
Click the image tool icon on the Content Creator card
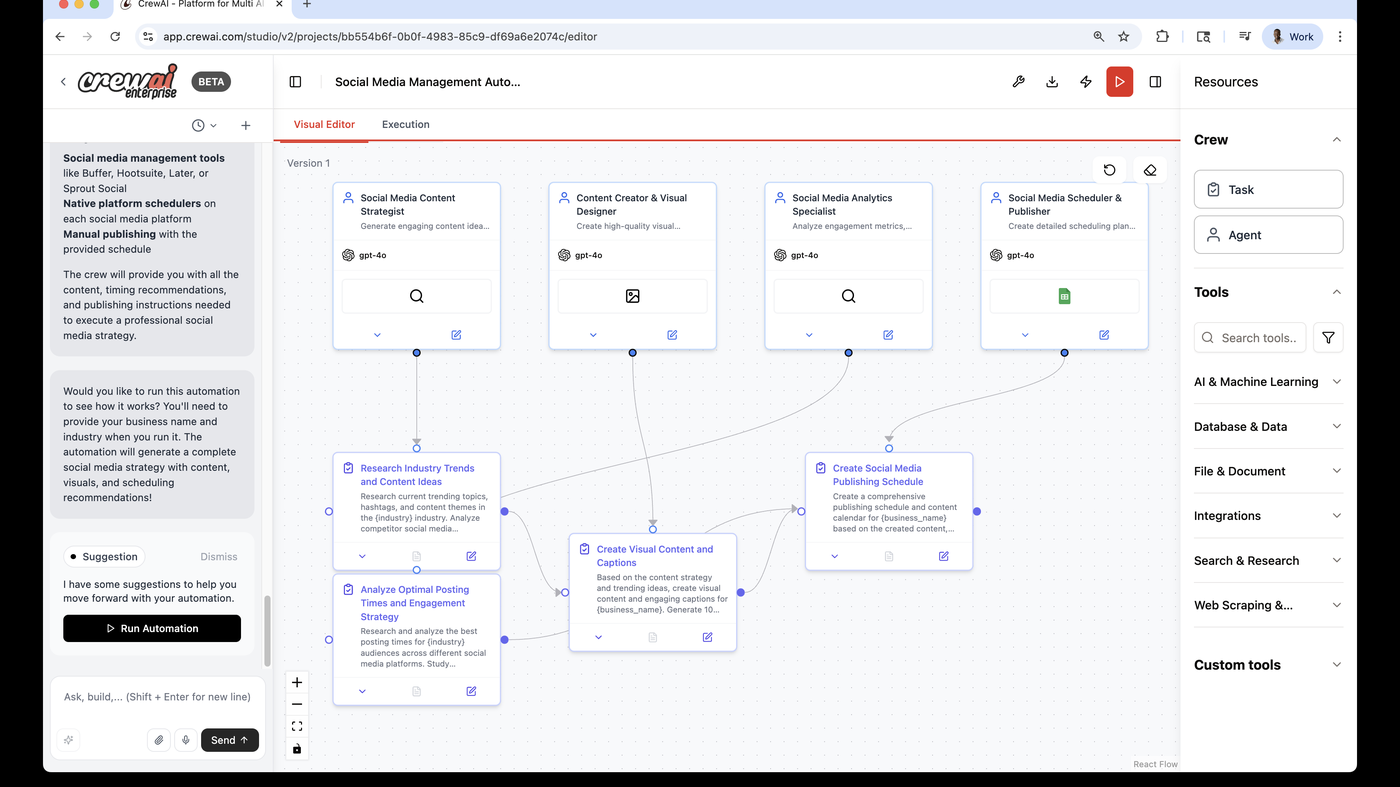[632, 296]
